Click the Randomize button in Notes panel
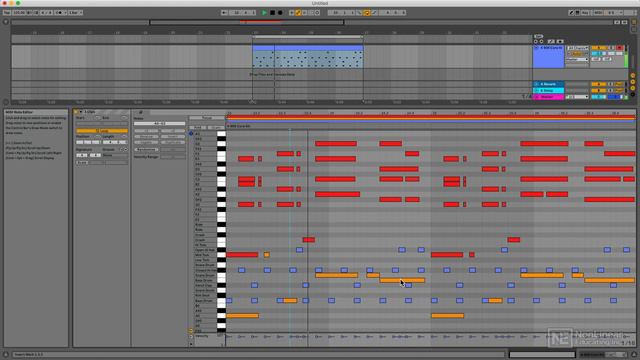The height and width of the screenshot is (360, 640). point(146,150)
